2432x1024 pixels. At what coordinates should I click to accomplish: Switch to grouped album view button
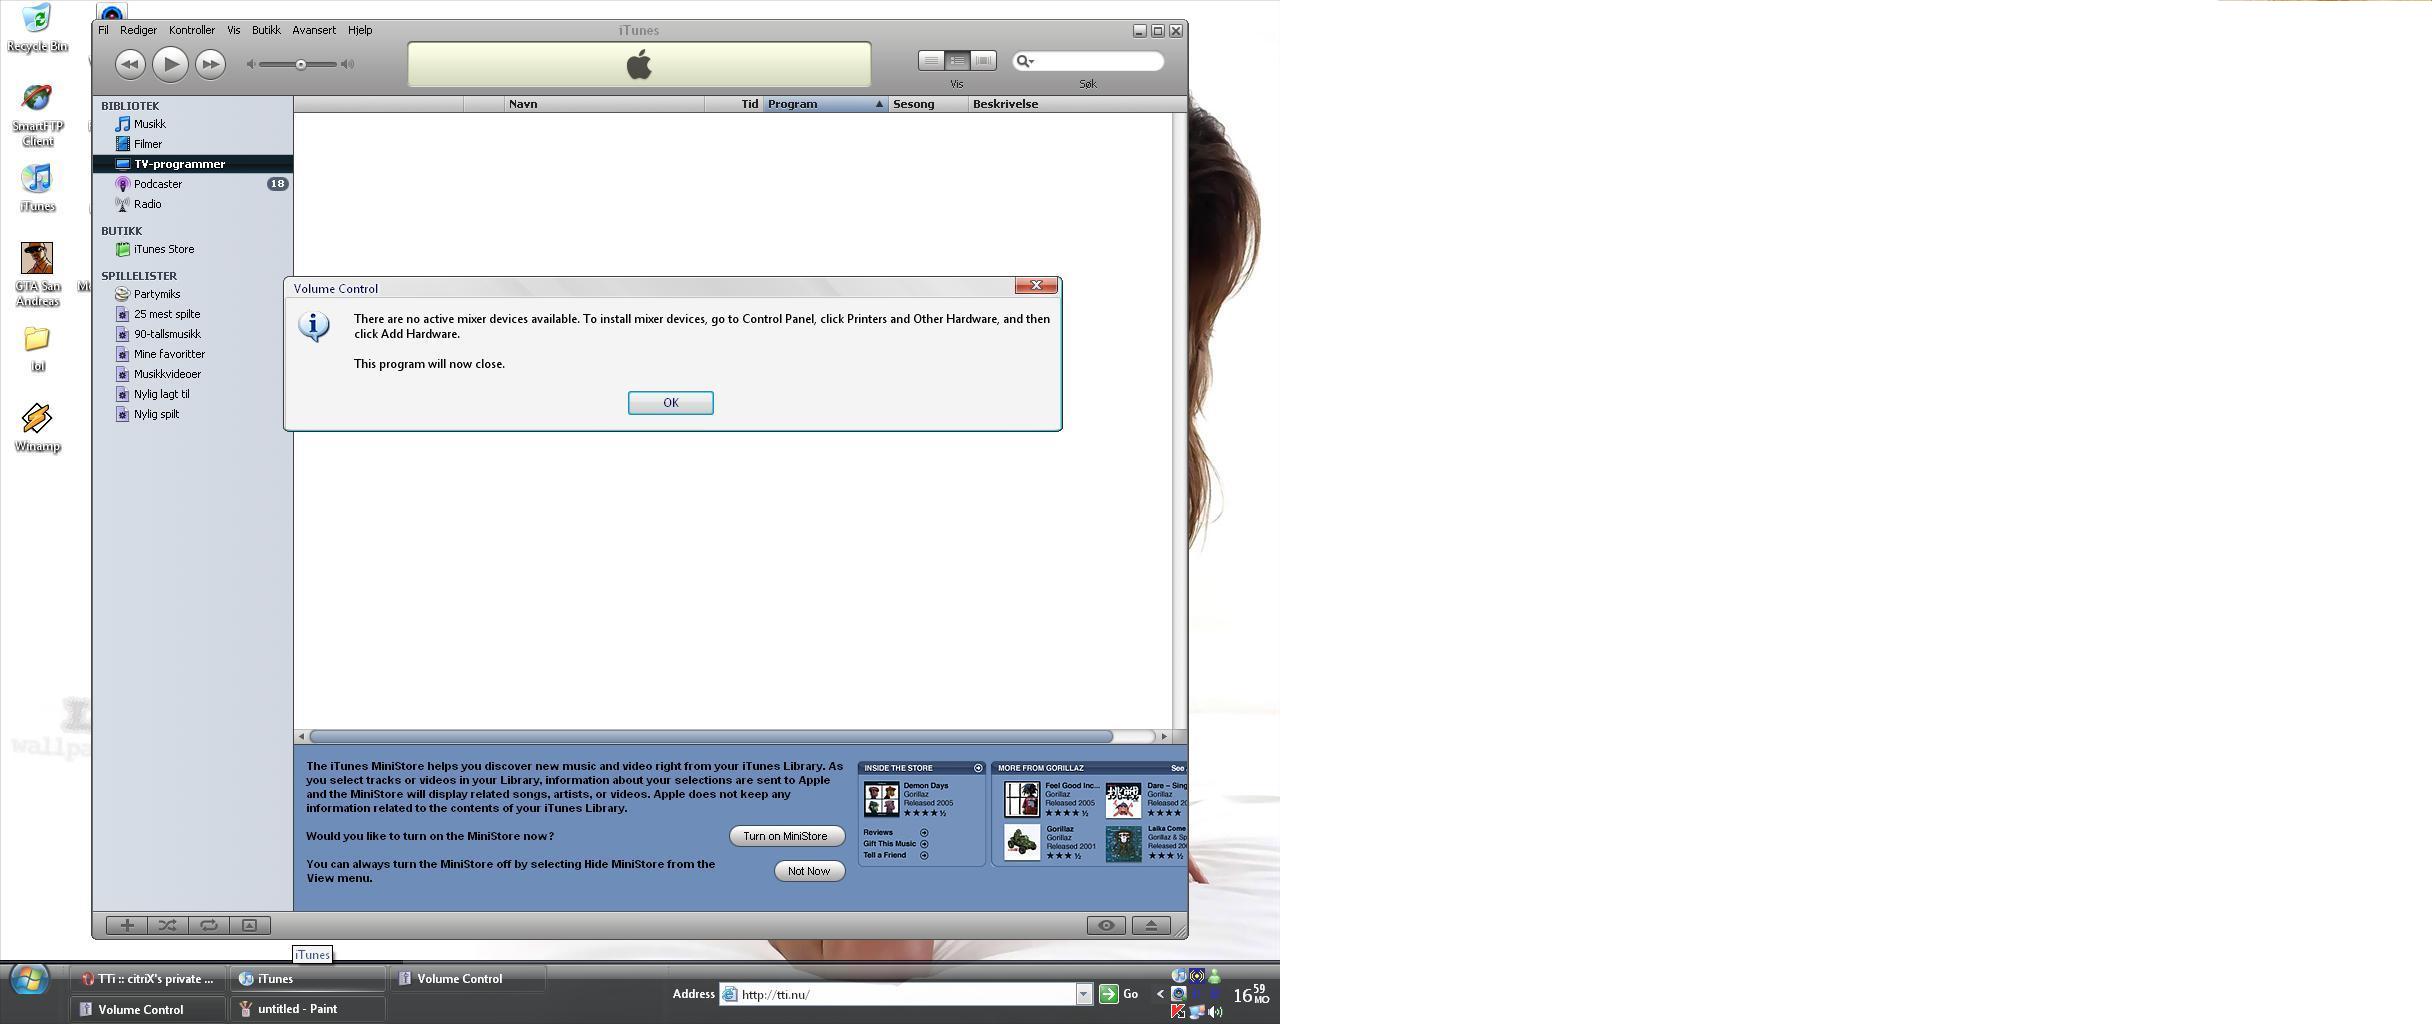957,61
